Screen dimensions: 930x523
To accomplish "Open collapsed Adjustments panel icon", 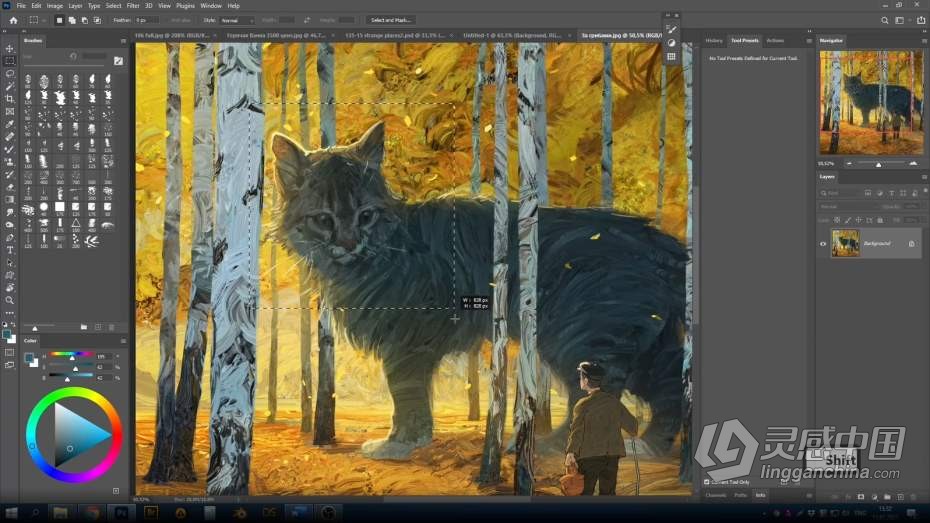I will pos(671,43).
